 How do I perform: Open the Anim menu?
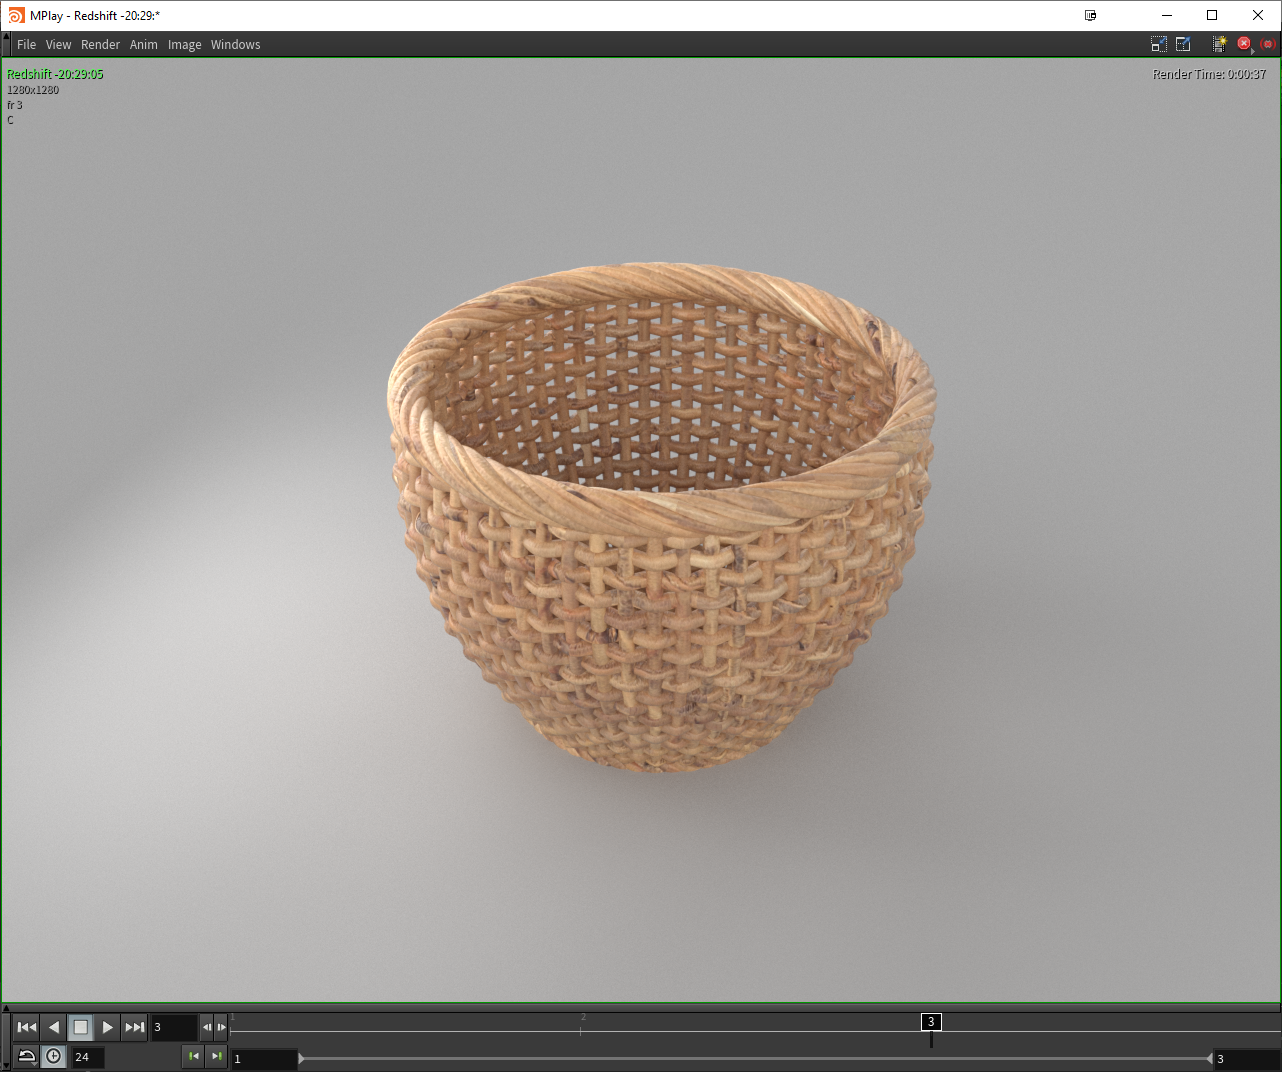tap(143, 45)
